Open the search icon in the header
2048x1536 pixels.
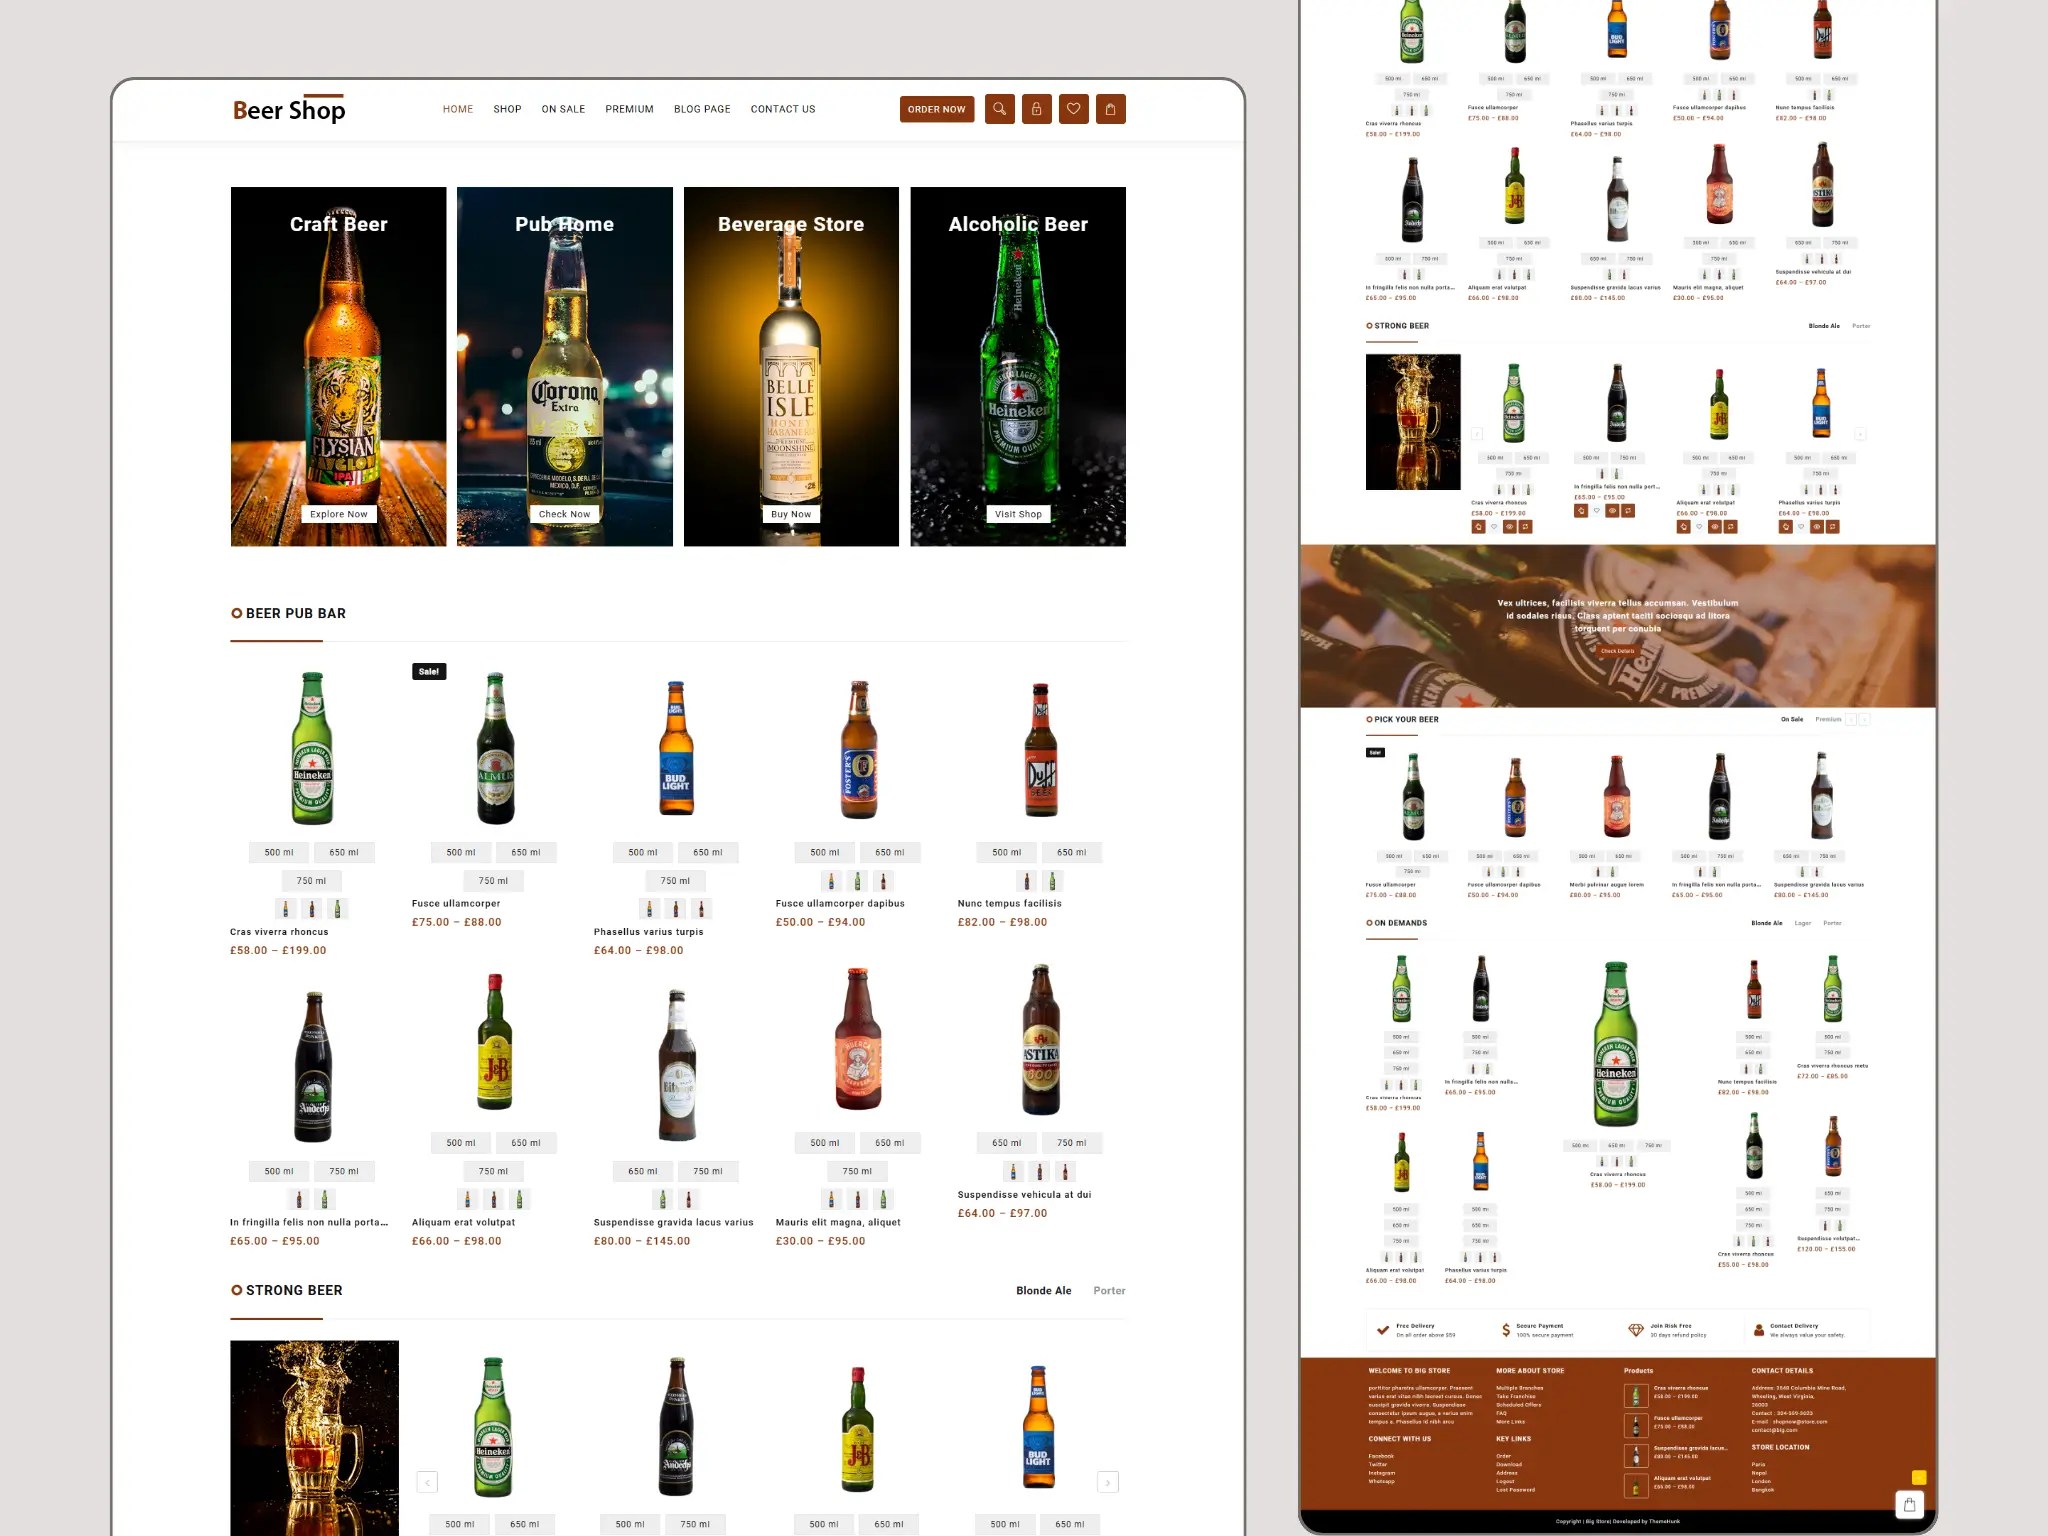[x=1000, y=109]
